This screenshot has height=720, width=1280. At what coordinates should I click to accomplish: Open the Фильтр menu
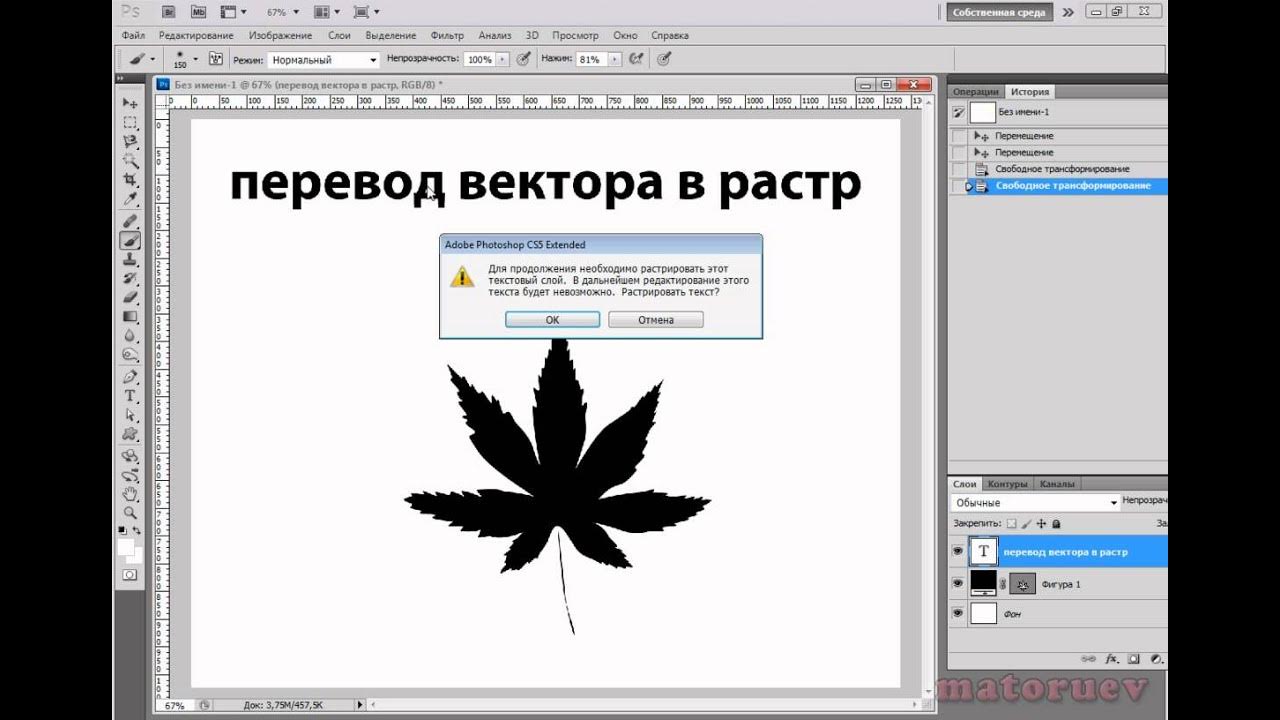447,35
